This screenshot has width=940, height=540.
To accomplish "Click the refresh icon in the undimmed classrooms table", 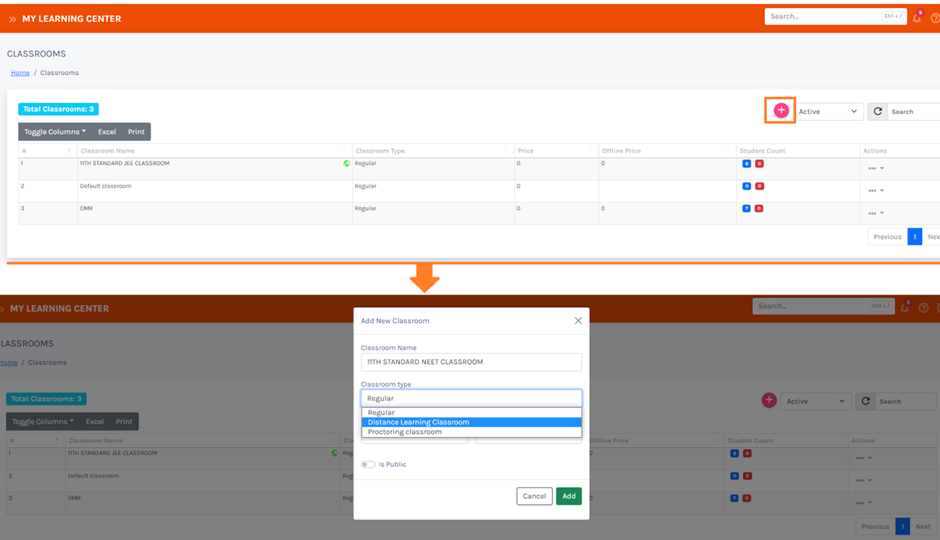I will [878, 111].
